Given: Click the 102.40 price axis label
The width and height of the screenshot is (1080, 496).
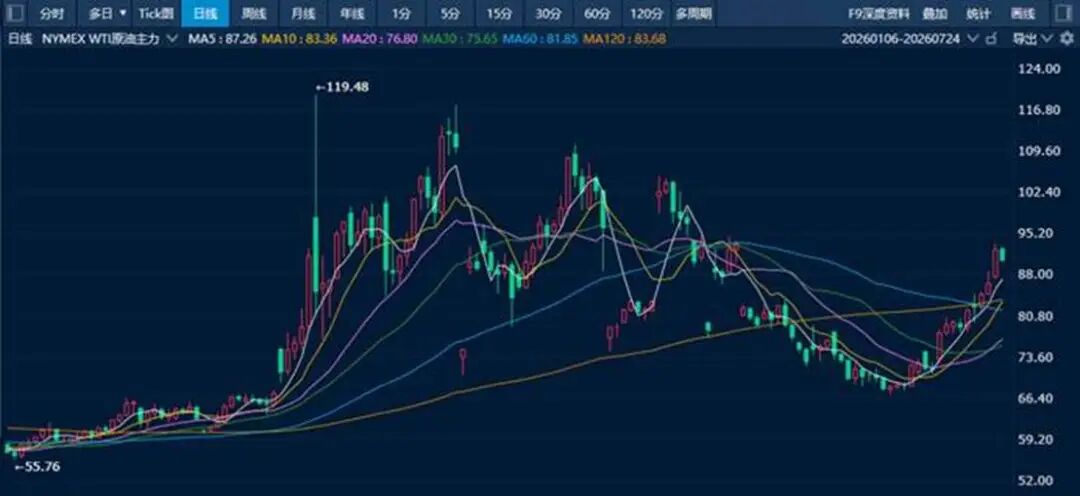Looking at the screenshot, I should coord(1039,192).
